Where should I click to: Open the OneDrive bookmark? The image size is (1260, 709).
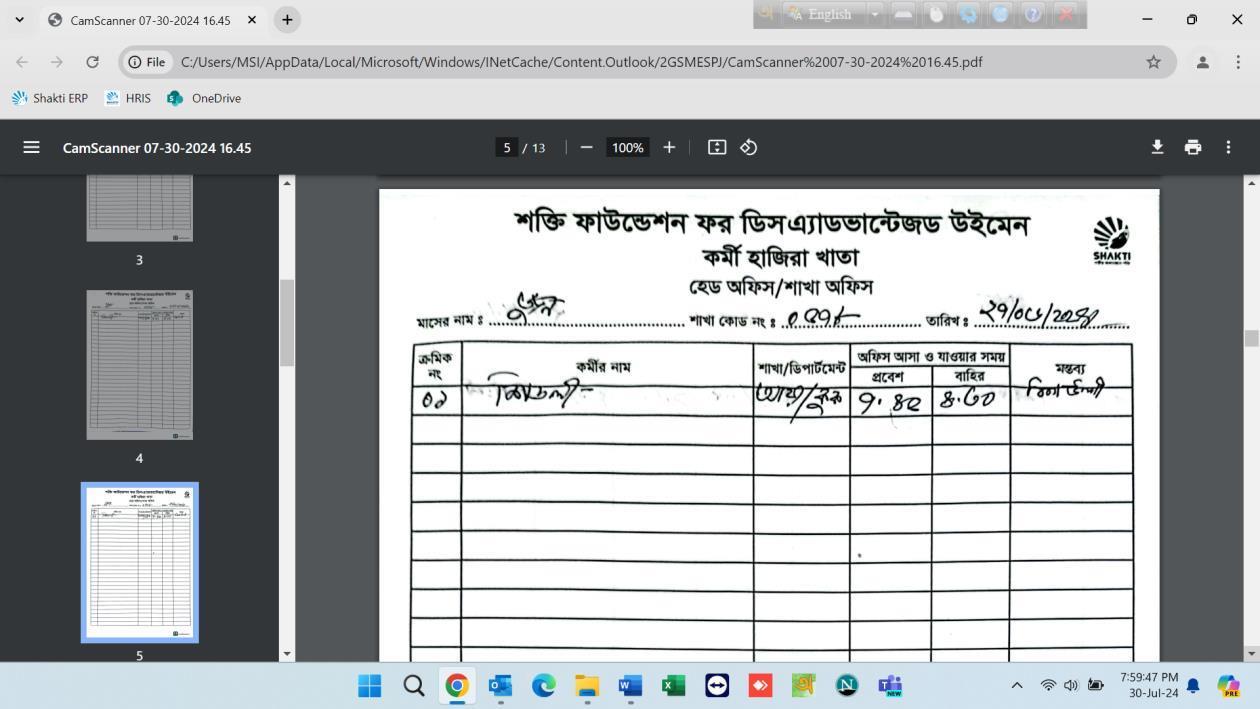point(204,98)
